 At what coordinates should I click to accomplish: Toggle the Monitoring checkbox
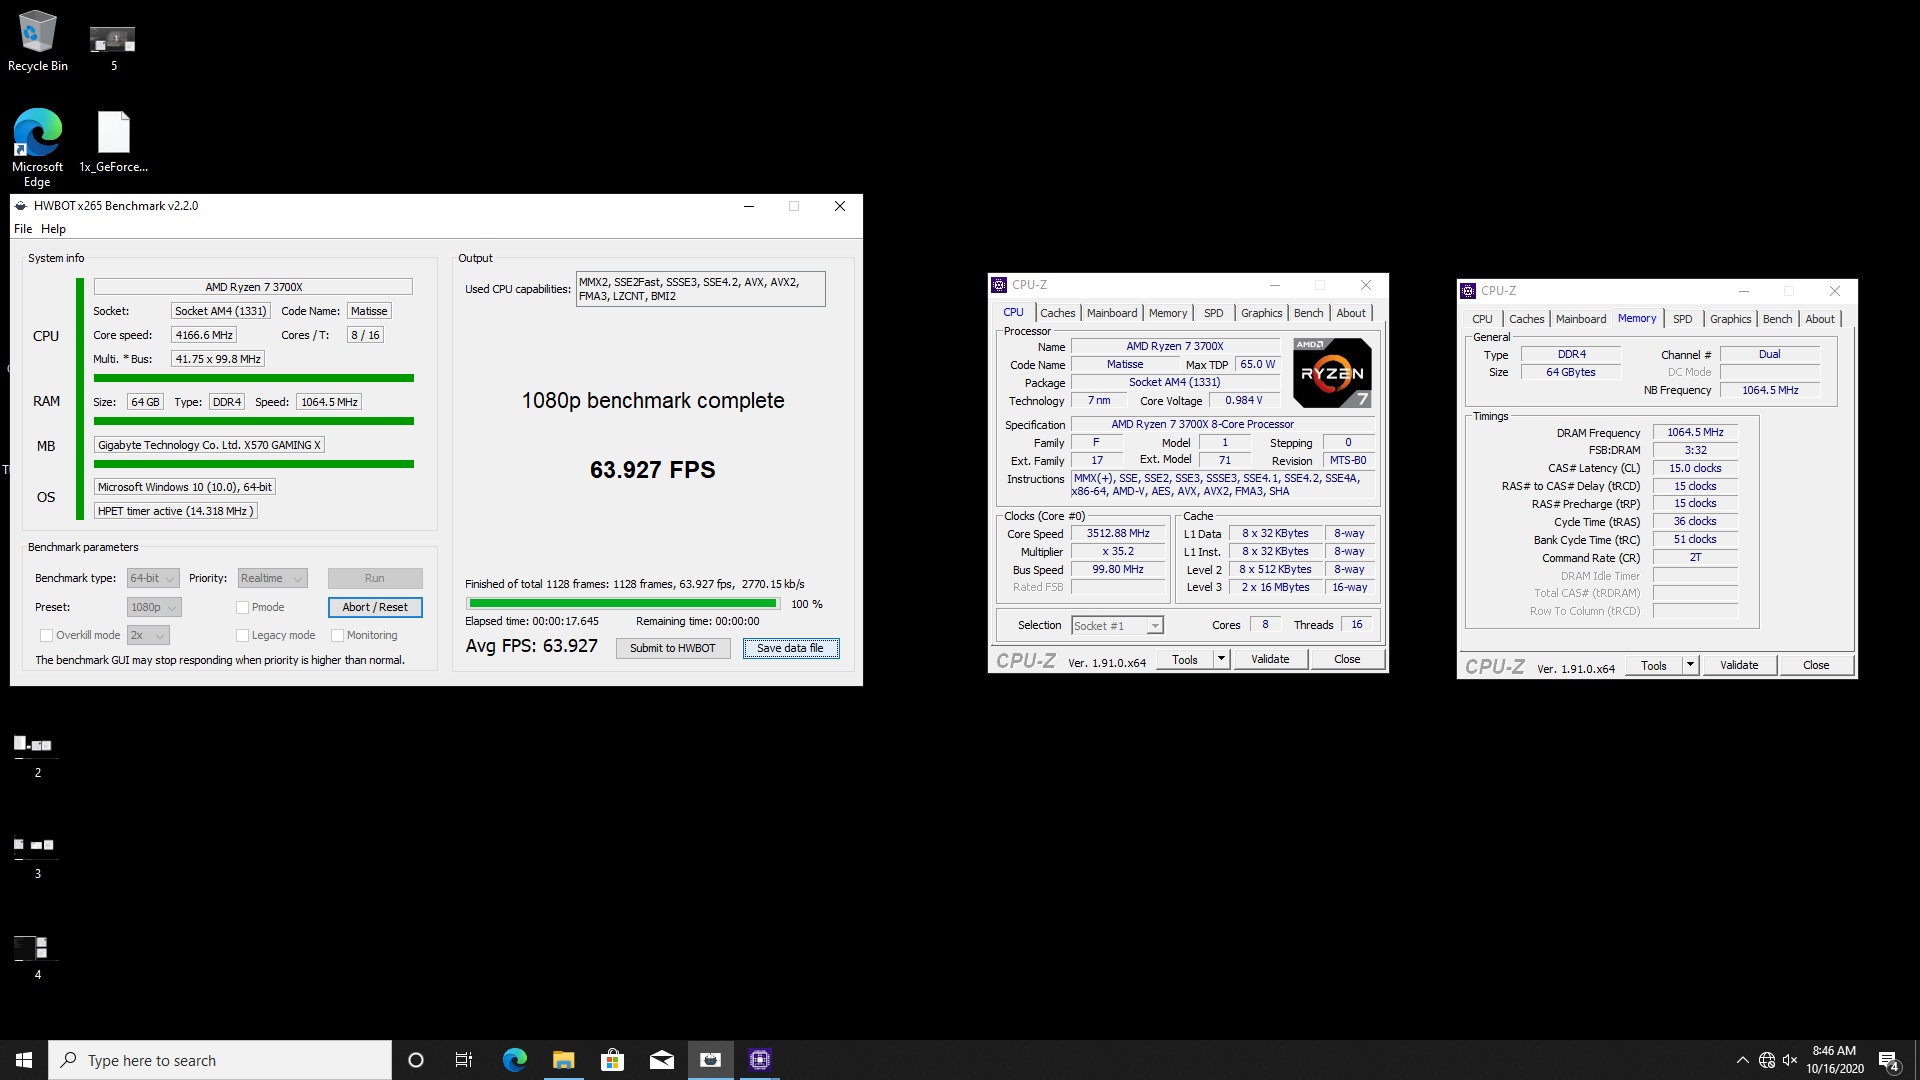point(337,635)
